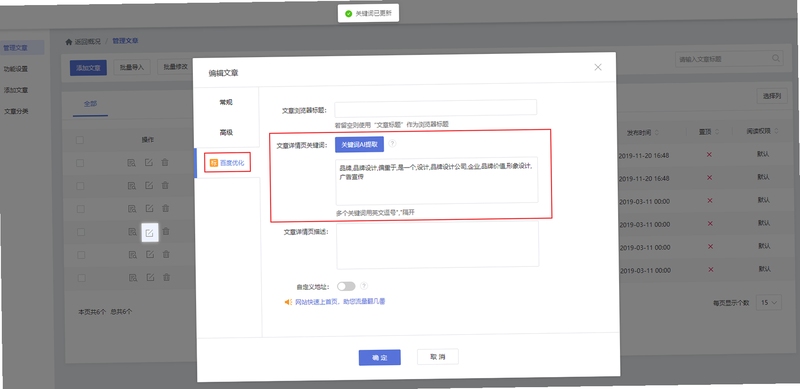The width and height of the screenshot is (800, 389).
Task: Click the delete trash icon in the first article row
Action: [165, 162]
